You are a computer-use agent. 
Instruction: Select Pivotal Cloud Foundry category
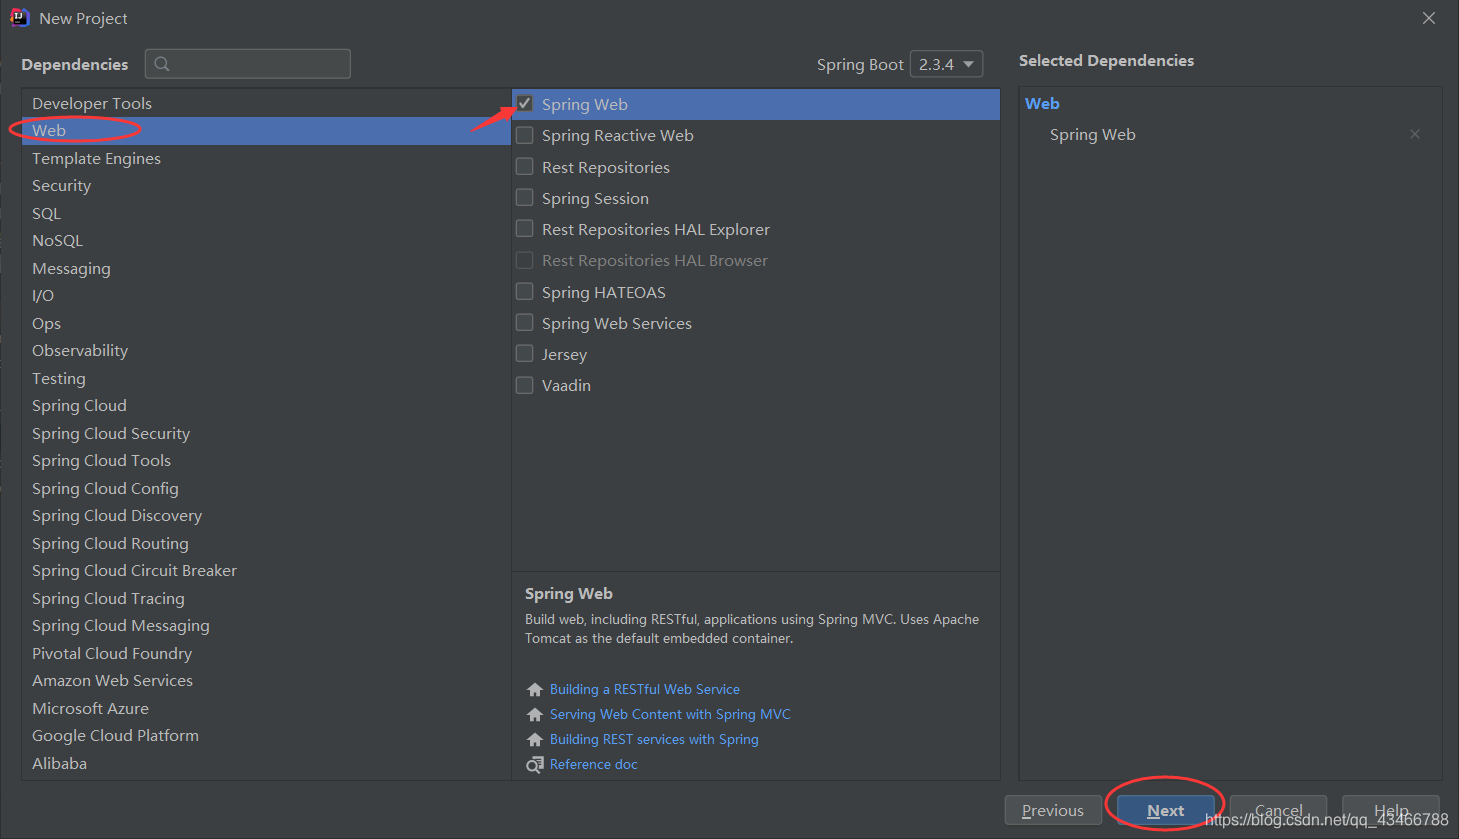coord(266,653)
